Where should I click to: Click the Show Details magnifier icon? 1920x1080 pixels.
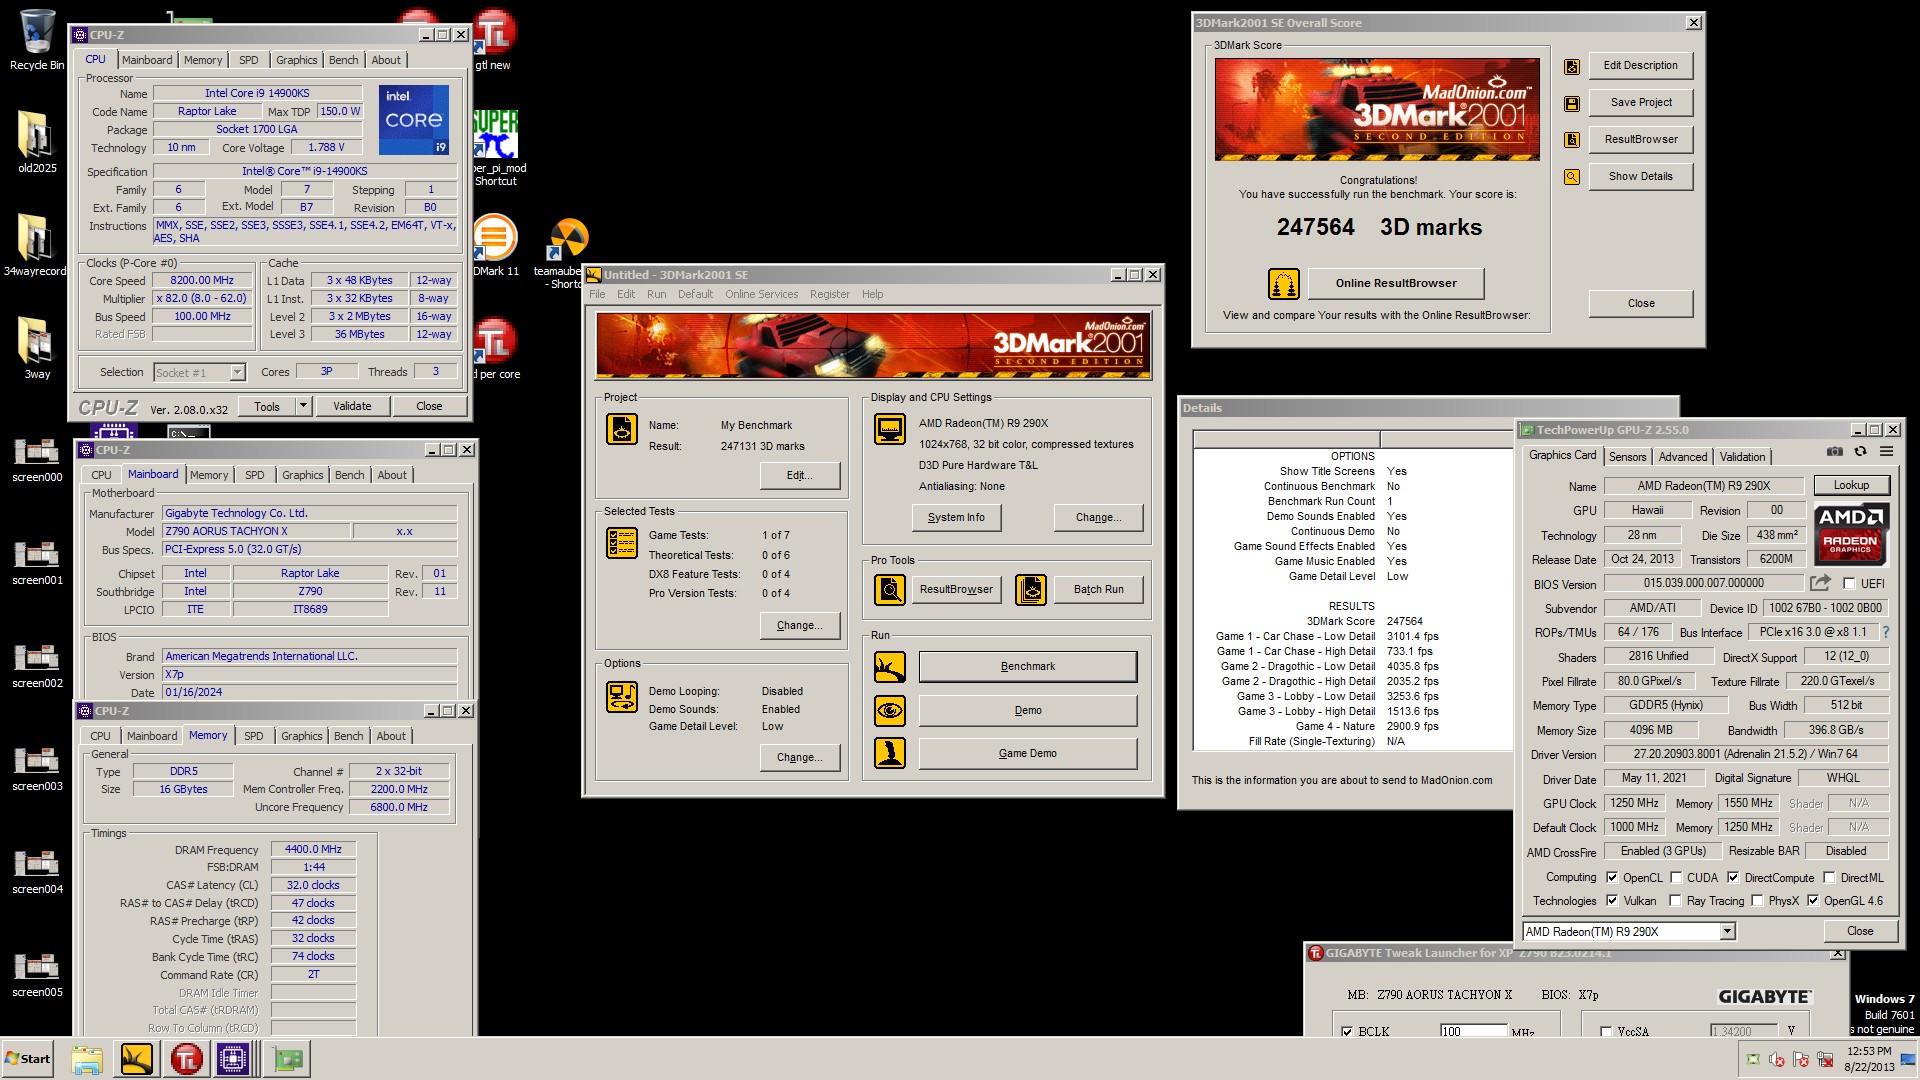pos(1572,177)
